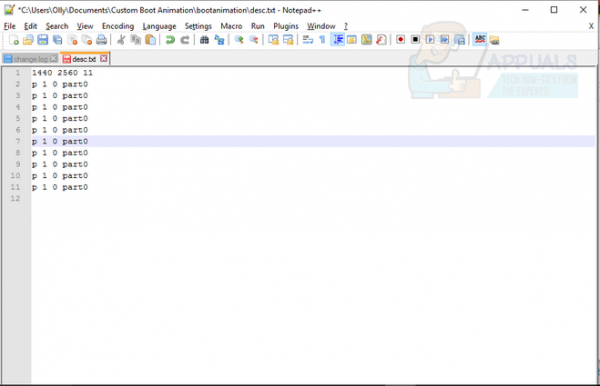
Task: Click the Zoom in magnifier icon
Action: 239,40
